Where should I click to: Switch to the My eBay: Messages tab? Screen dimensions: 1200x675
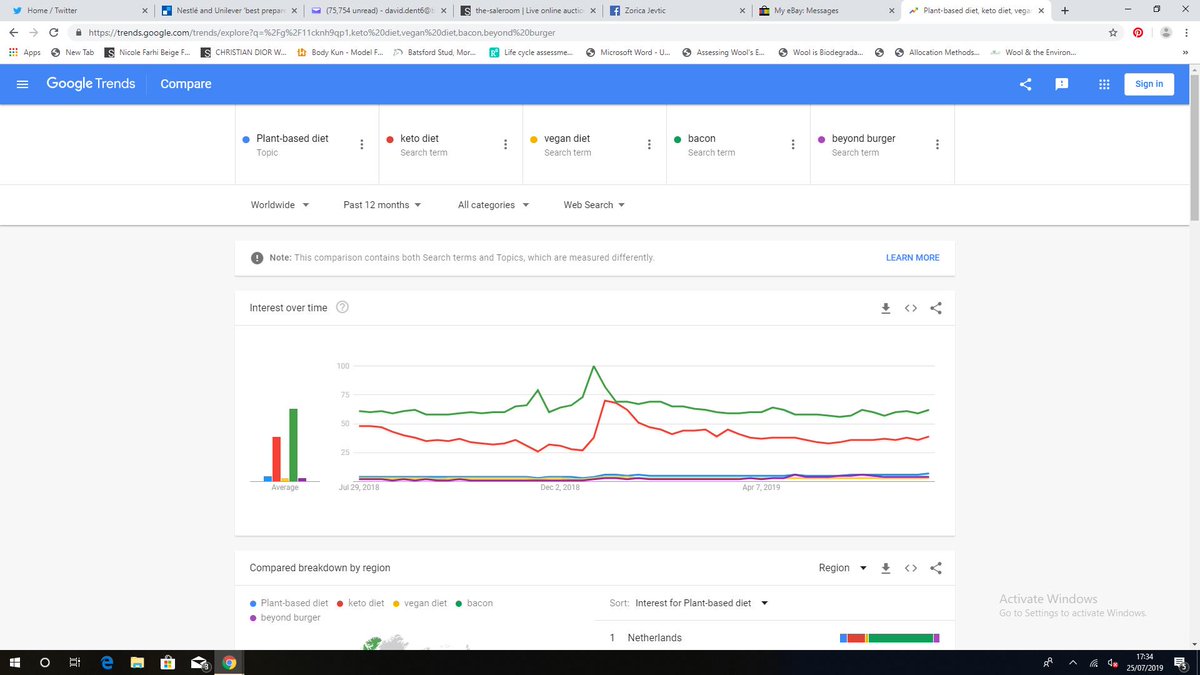tap(828, 11)
